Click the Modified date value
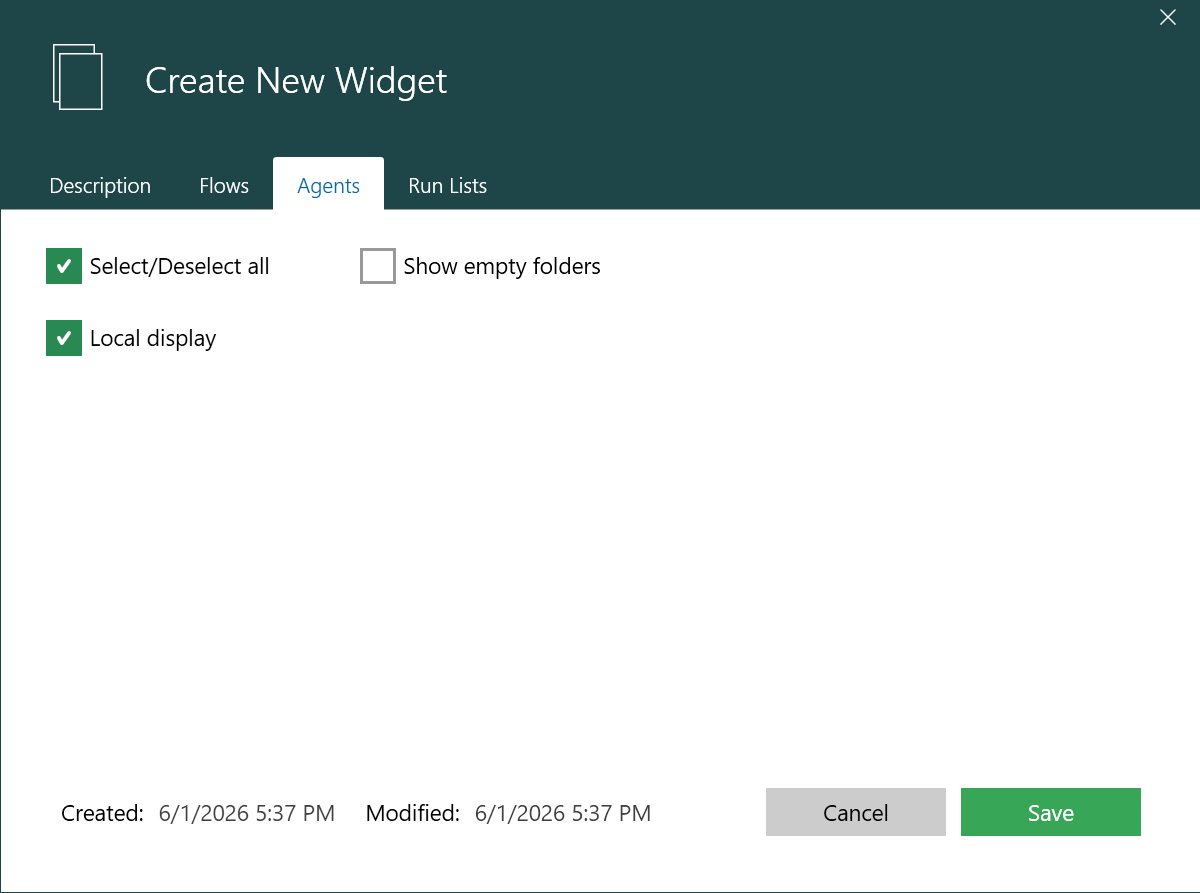 pyautogui.click(x=563, y=813)
